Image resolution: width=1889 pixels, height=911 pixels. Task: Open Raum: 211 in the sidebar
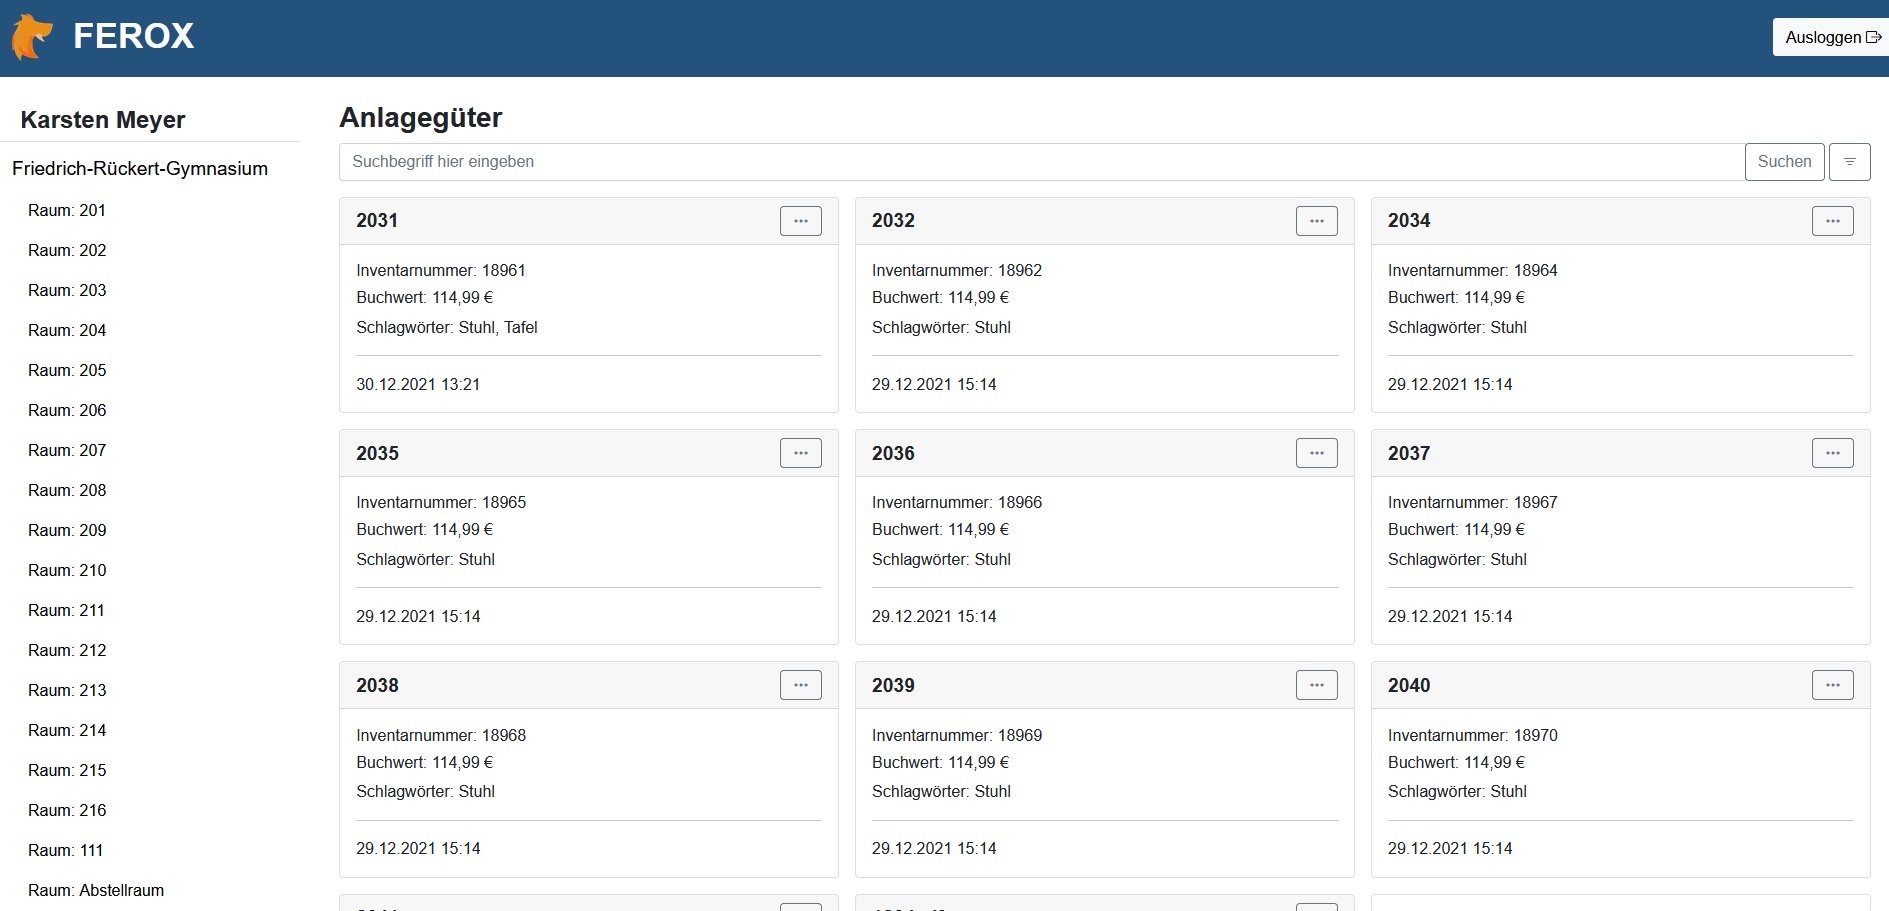click(66, 610)
